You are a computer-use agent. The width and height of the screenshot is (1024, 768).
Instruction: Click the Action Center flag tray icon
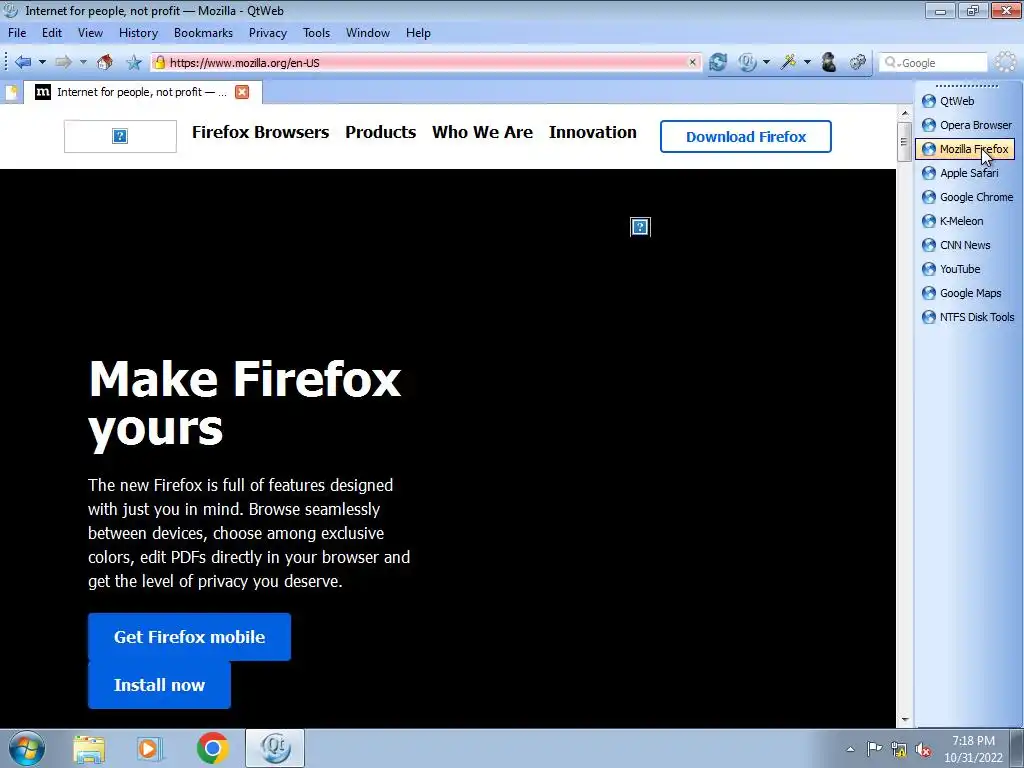[874, 749]
